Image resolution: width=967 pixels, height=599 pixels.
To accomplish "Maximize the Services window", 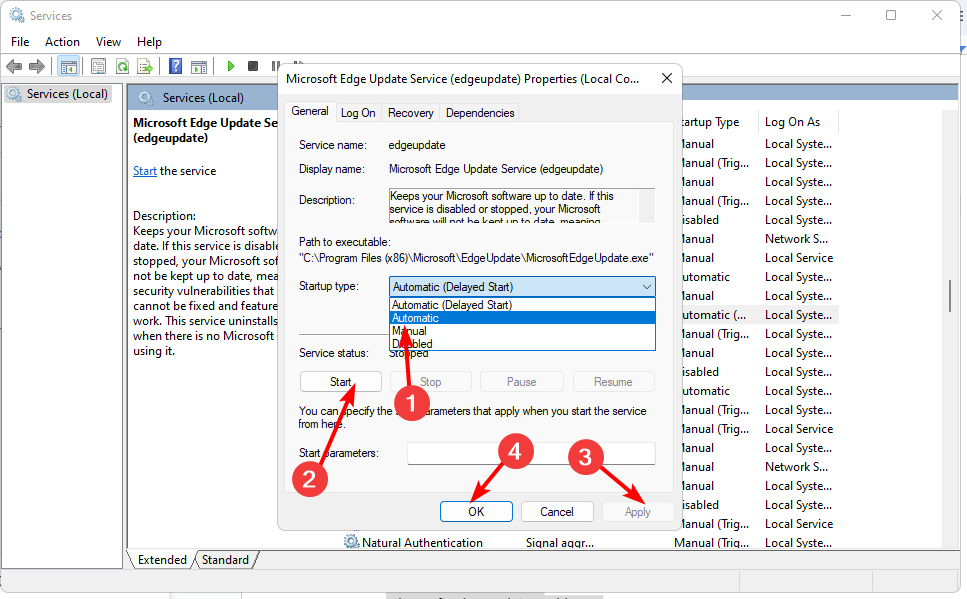I will [891, 15].
